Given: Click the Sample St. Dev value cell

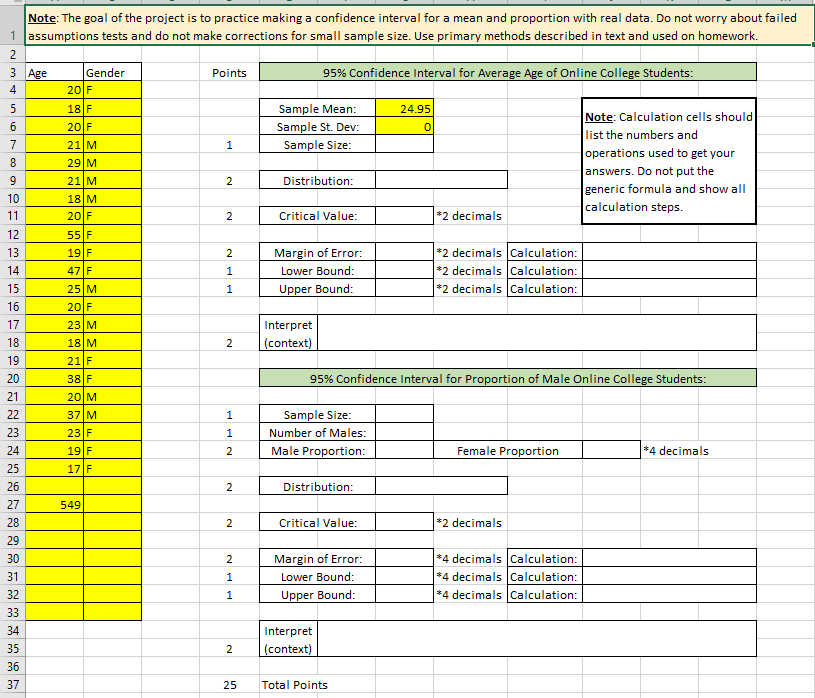Looking at the screenshot, I should click(404, 127).
